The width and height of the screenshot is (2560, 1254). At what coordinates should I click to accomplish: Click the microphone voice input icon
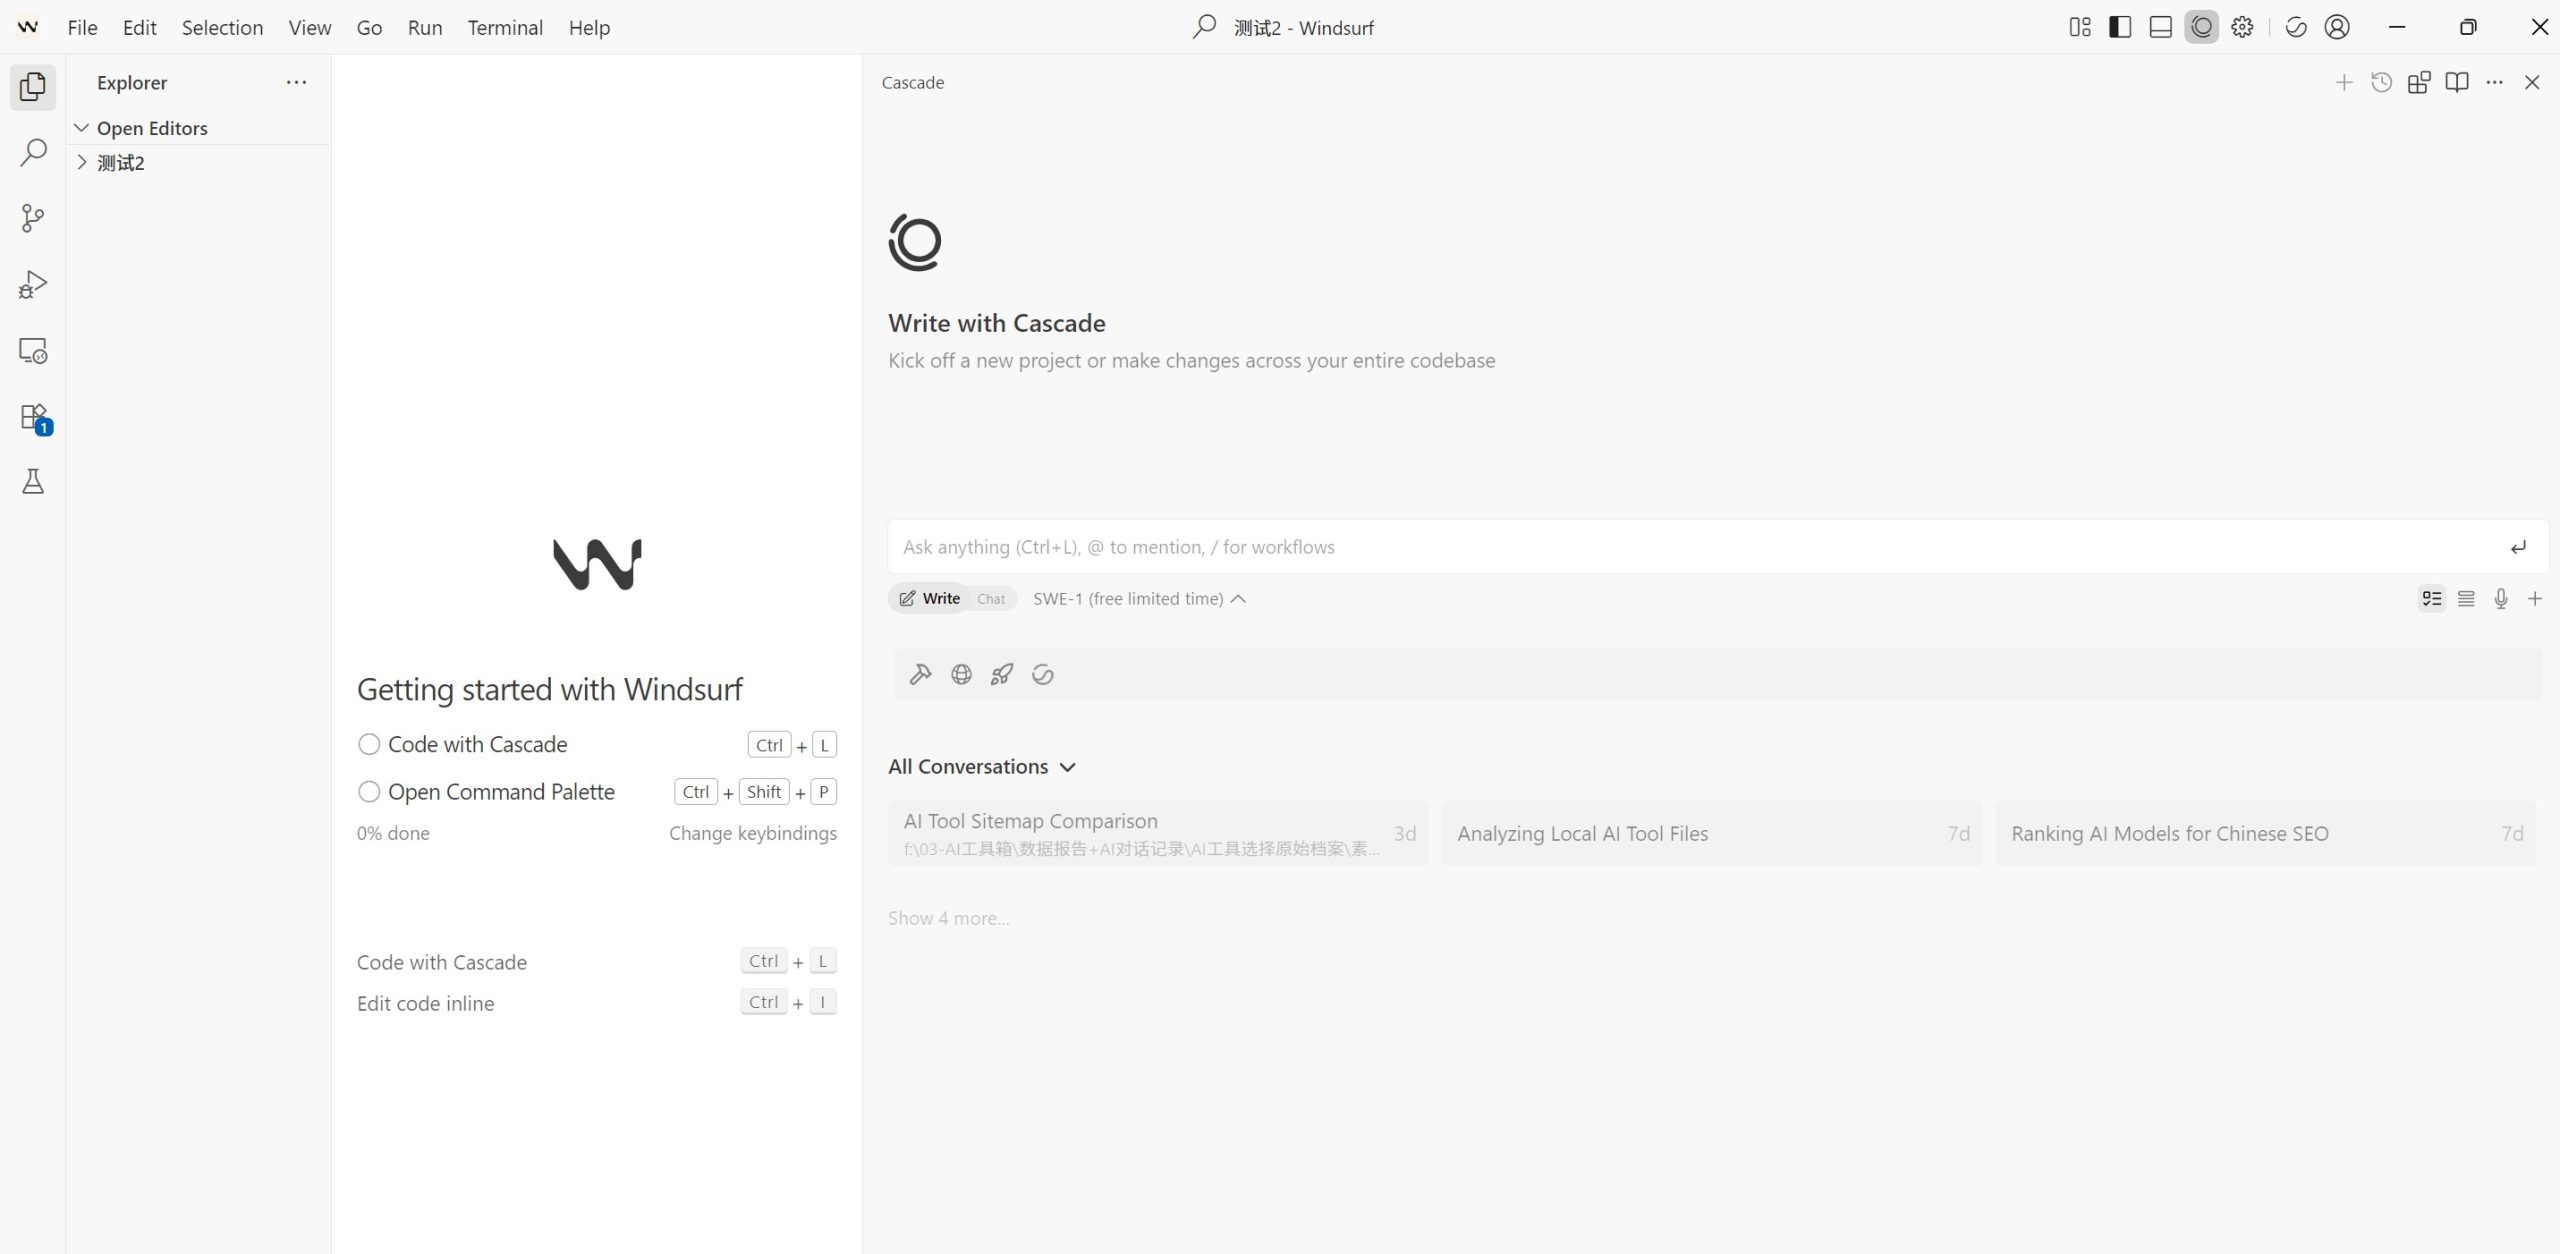point(2500,599)
